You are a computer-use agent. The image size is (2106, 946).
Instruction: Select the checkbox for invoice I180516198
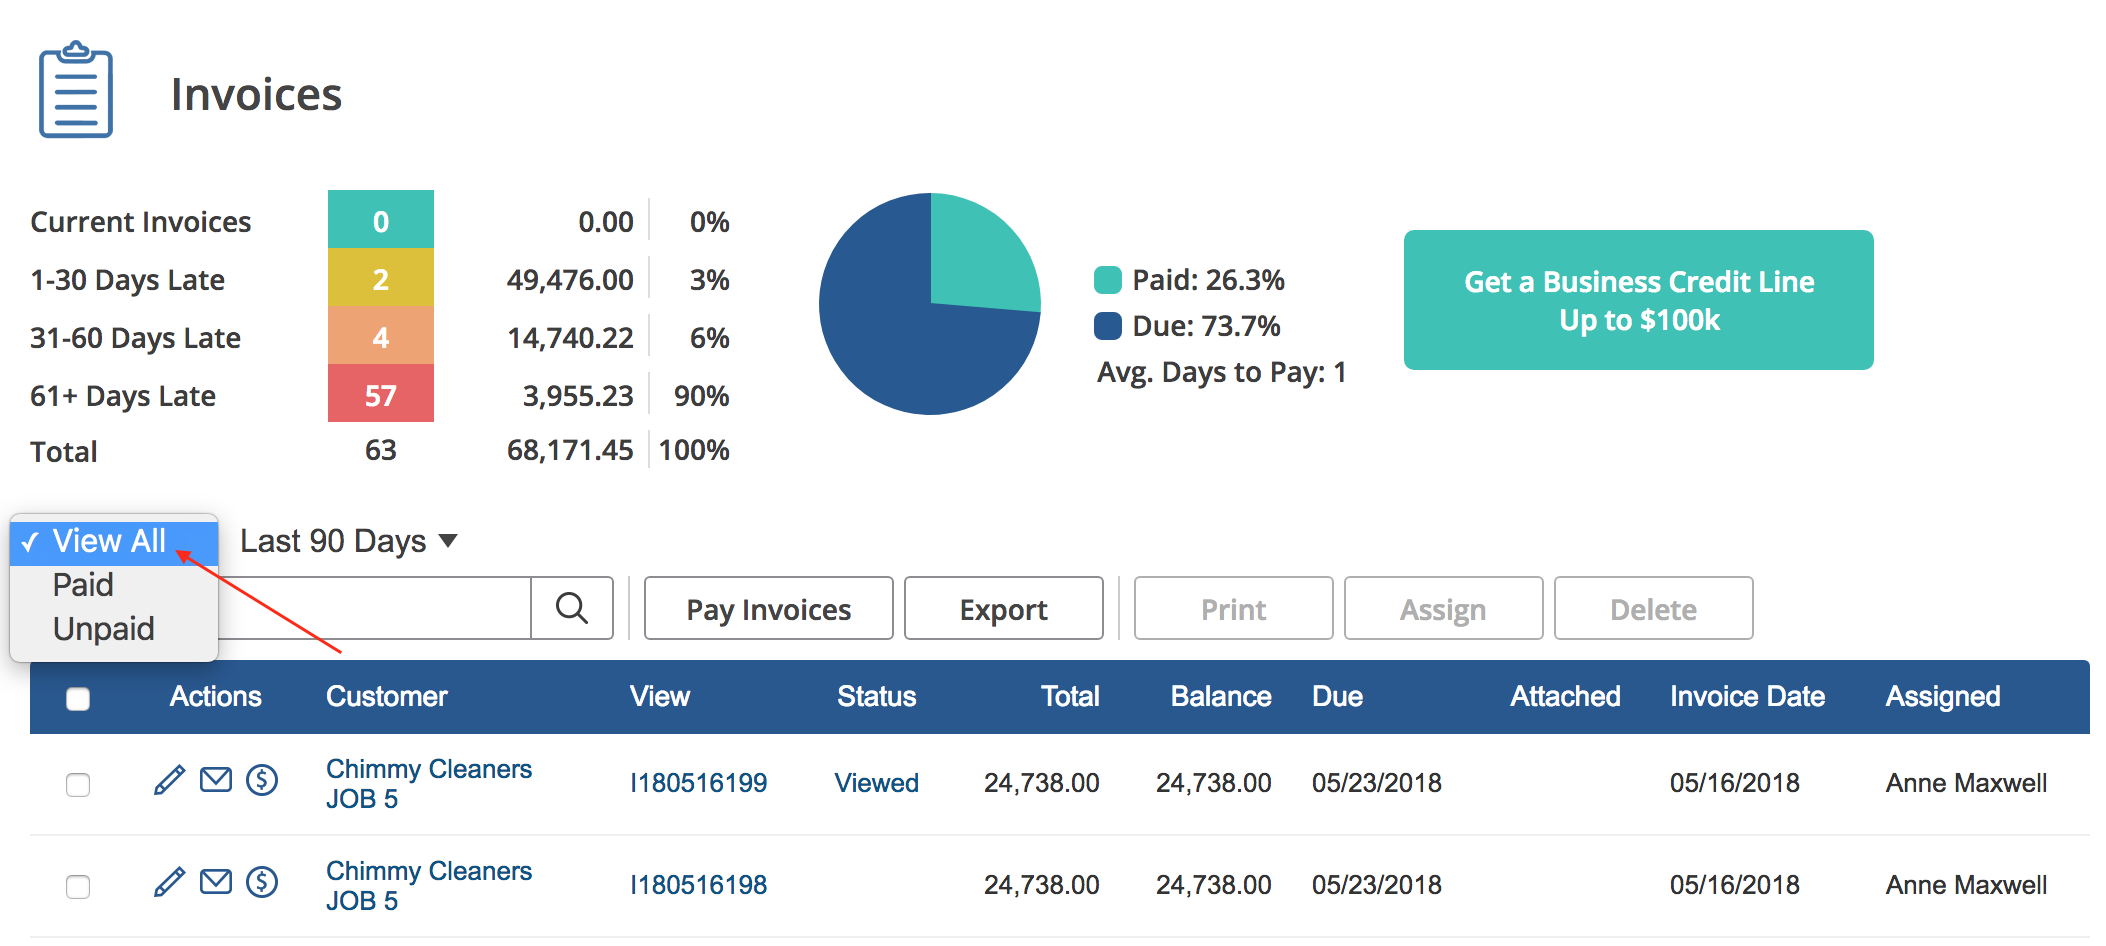(x=78, y=887)
